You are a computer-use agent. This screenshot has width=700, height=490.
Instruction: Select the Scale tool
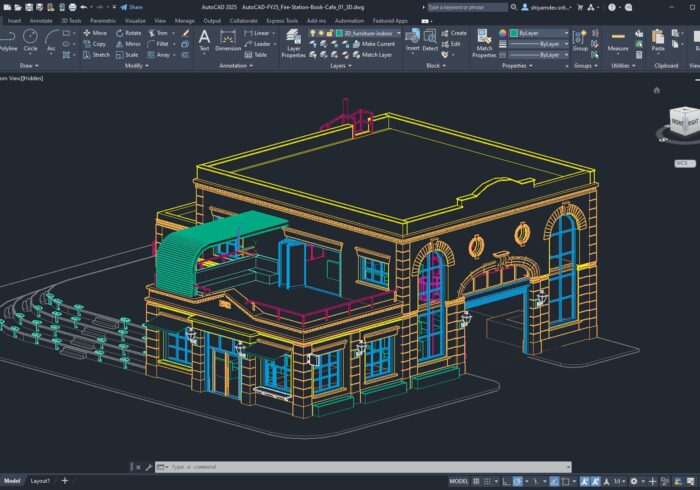[127, 54]
